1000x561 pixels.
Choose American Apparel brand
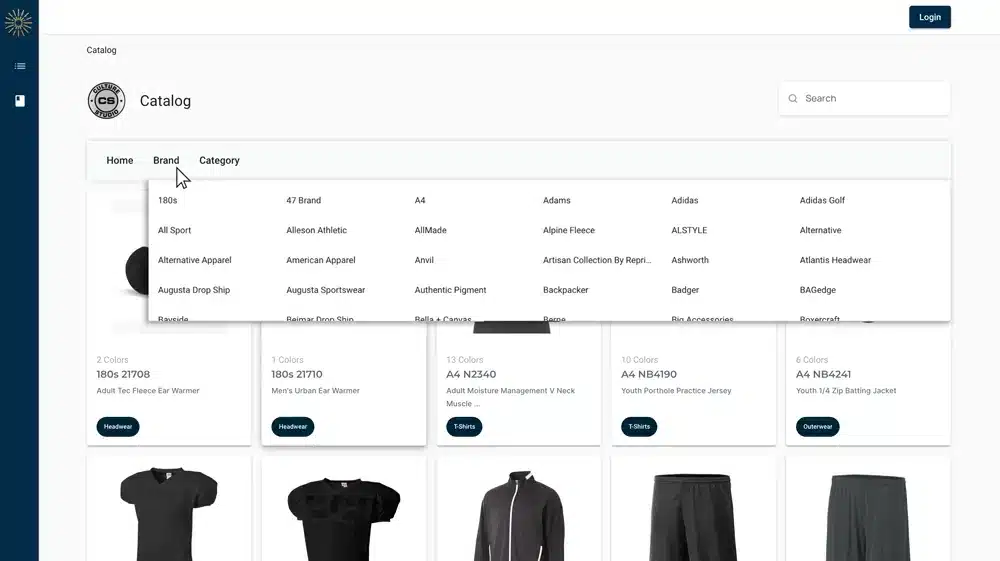321,260
